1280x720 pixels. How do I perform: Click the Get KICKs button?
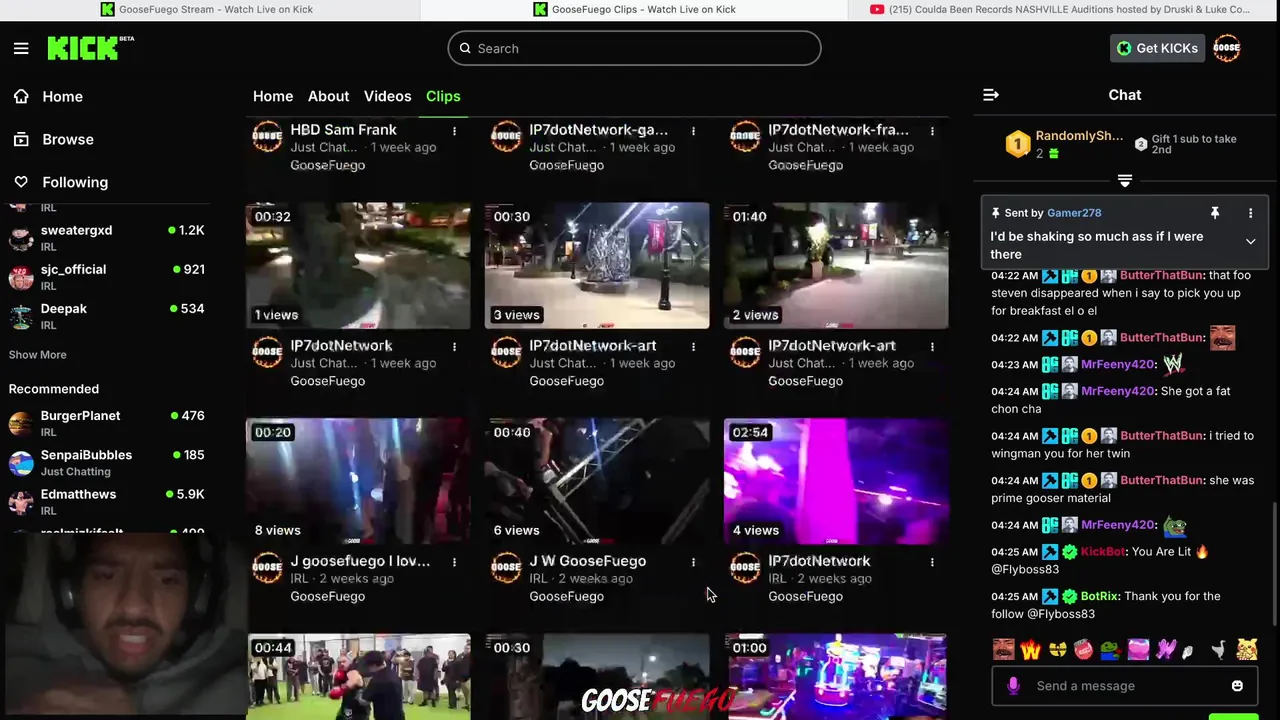[x=1157, y=48]
